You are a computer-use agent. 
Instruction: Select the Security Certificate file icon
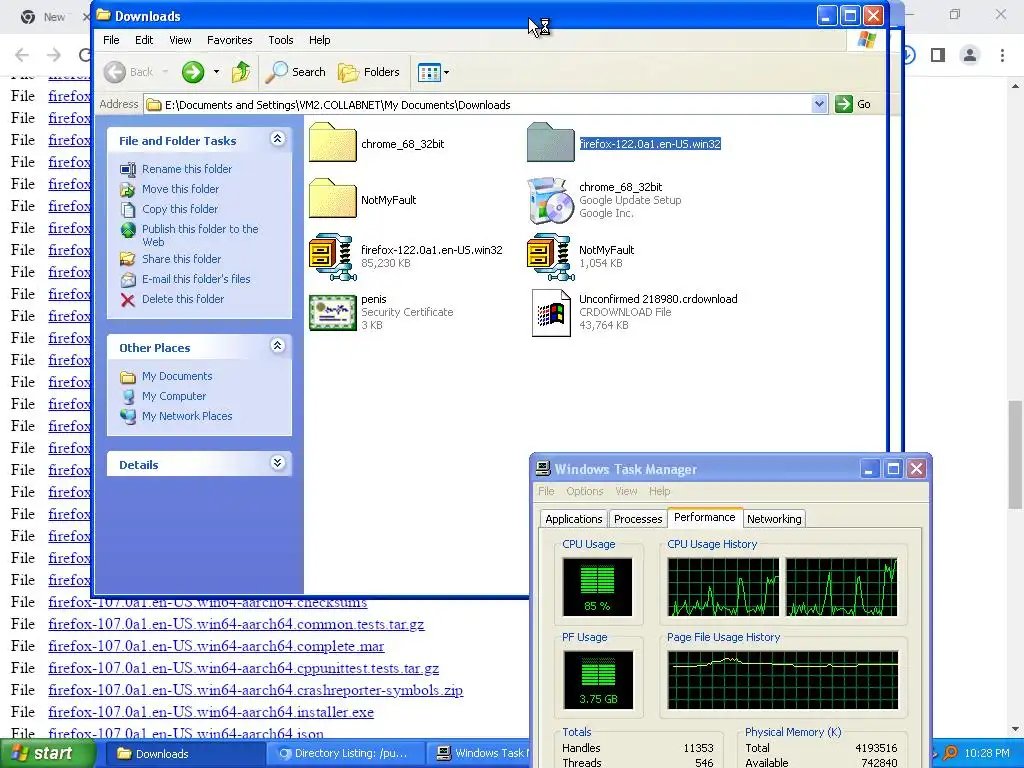(x=332, y=313)
